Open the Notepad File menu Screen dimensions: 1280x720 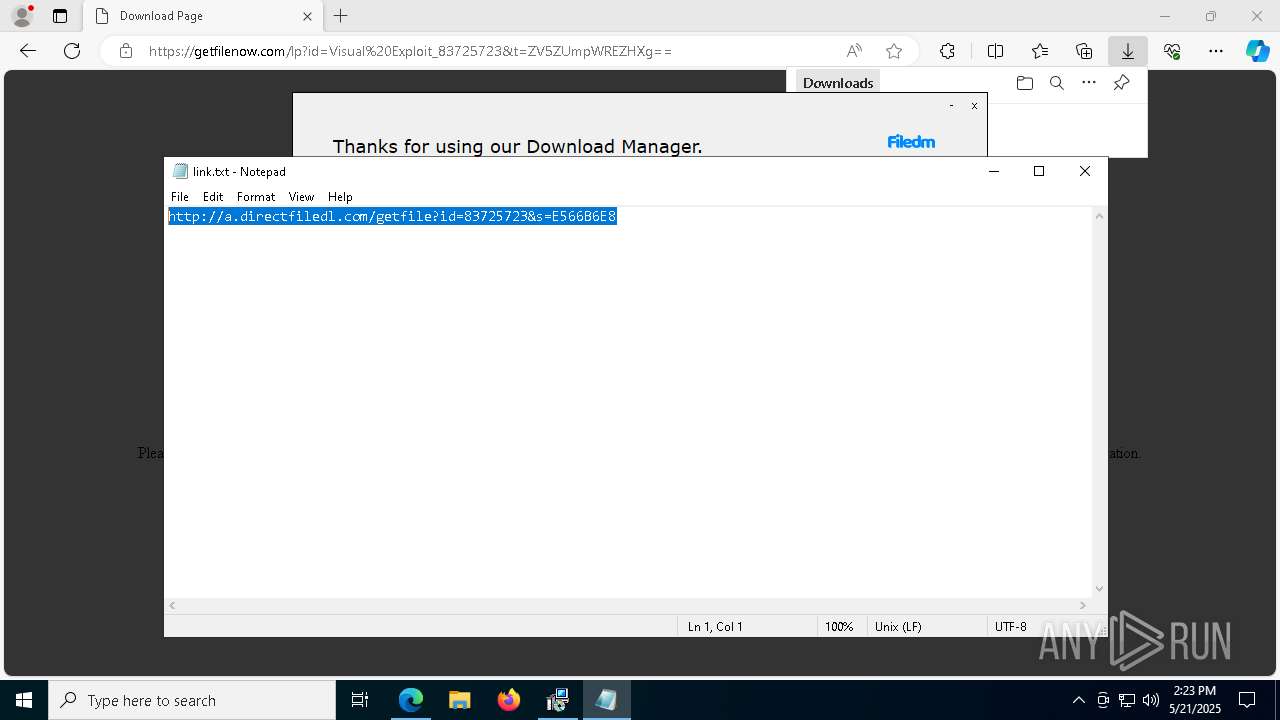point(180,197)
